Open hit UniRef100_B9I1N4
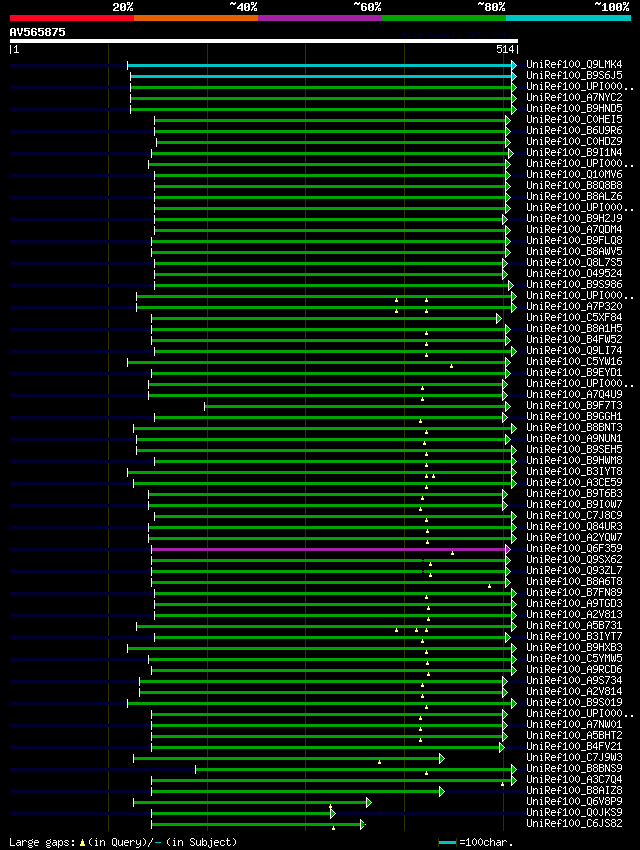640x850 pixels. (x=574, y=152)
